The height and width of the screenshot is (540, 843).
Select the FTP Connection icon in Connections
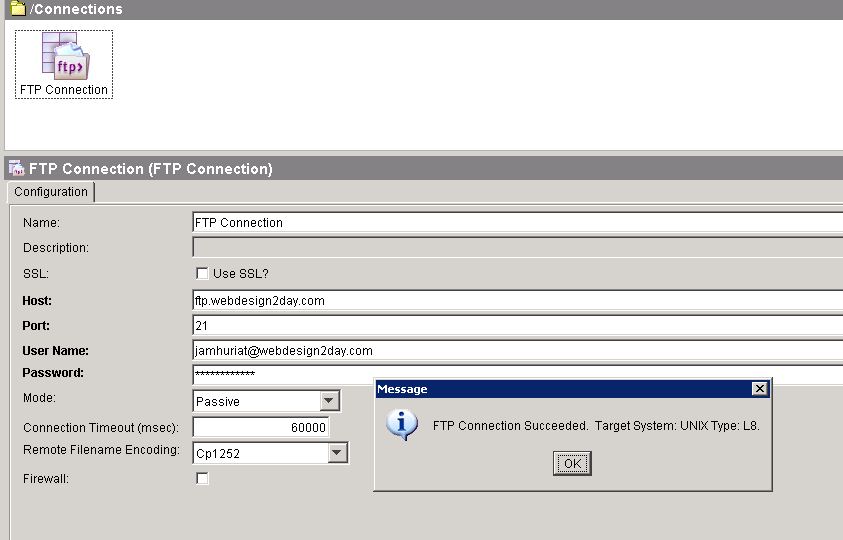click(64, 64)
